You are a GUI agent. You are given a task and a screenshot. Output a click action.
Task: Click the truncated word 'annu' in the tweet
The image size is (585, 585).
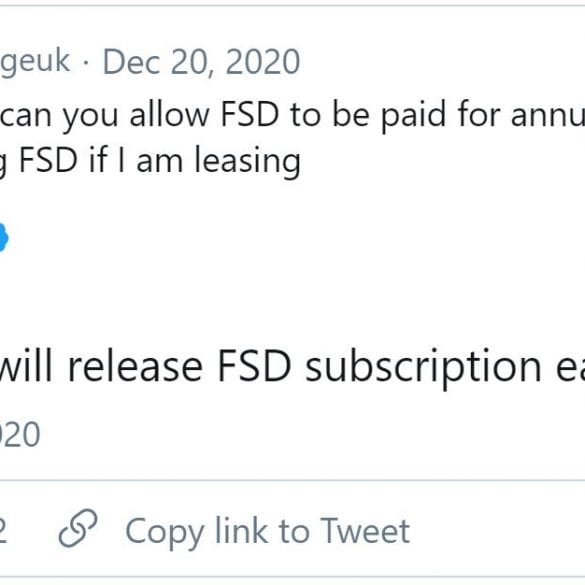(548, 115)
